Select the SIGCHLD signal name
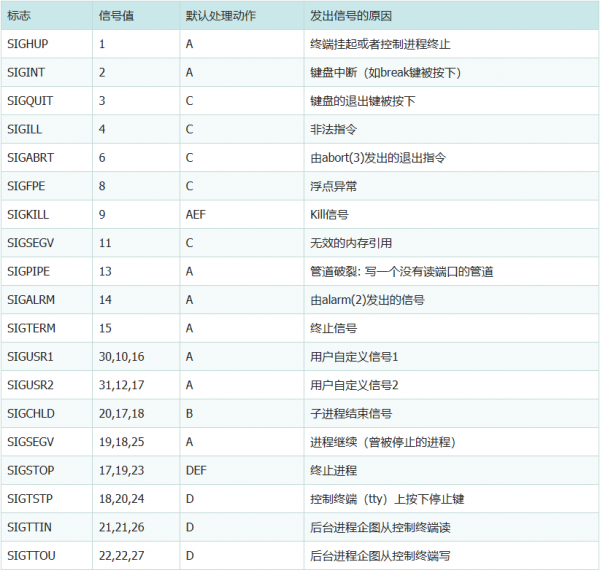The height and width of the screenshot is (570, 600). pos(30,413)
